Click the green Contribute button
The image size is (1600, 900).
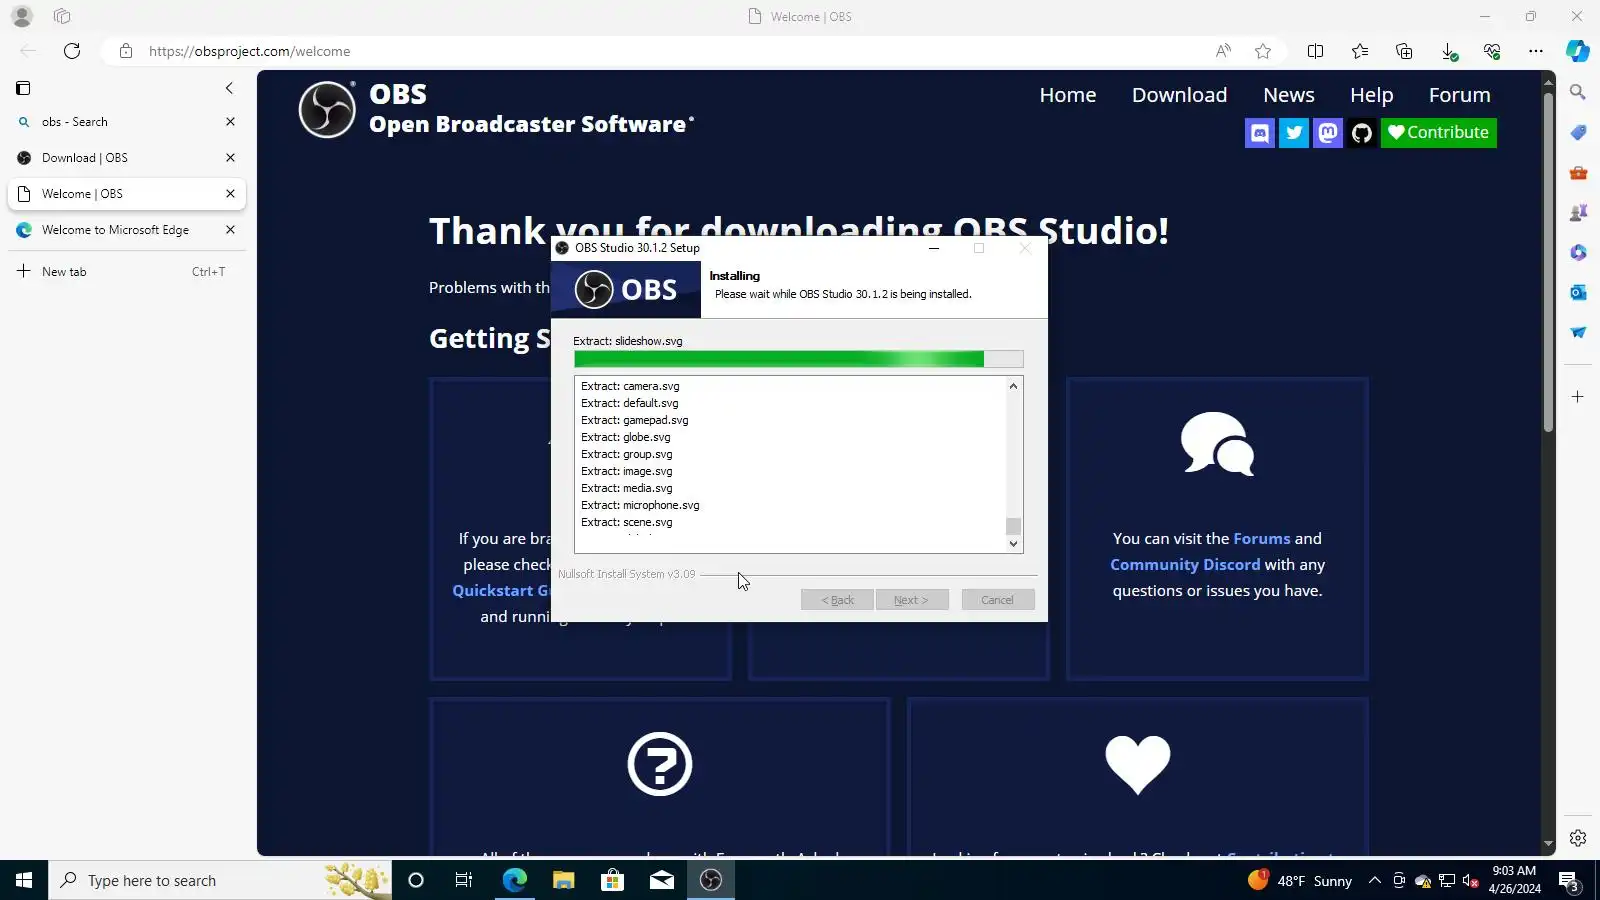coord(1439,133)
